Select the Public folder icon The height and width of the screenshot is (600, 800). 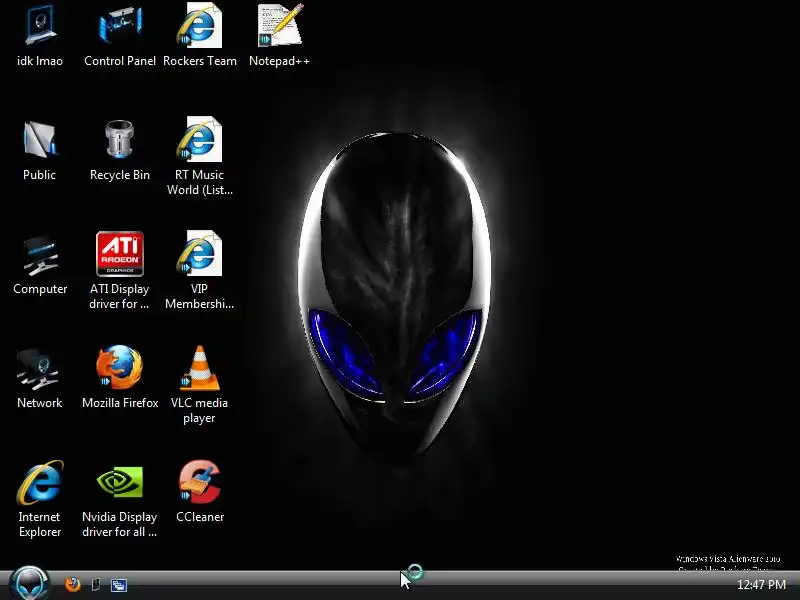[x=40, y=151]
